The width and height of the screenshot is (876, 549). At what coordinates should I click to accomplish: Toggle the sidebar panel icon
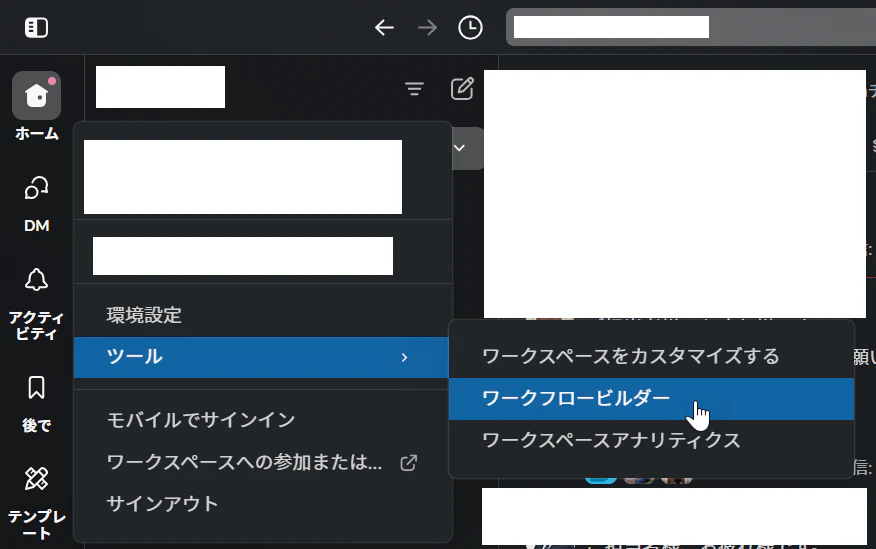36,27
